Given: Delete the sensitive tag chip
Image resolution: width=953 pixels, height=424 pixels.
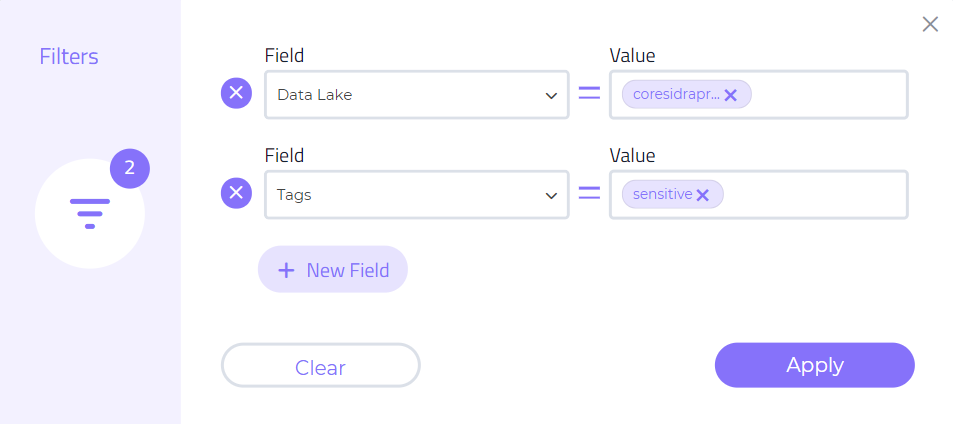Looking at the screenshot, I should 703,195.
